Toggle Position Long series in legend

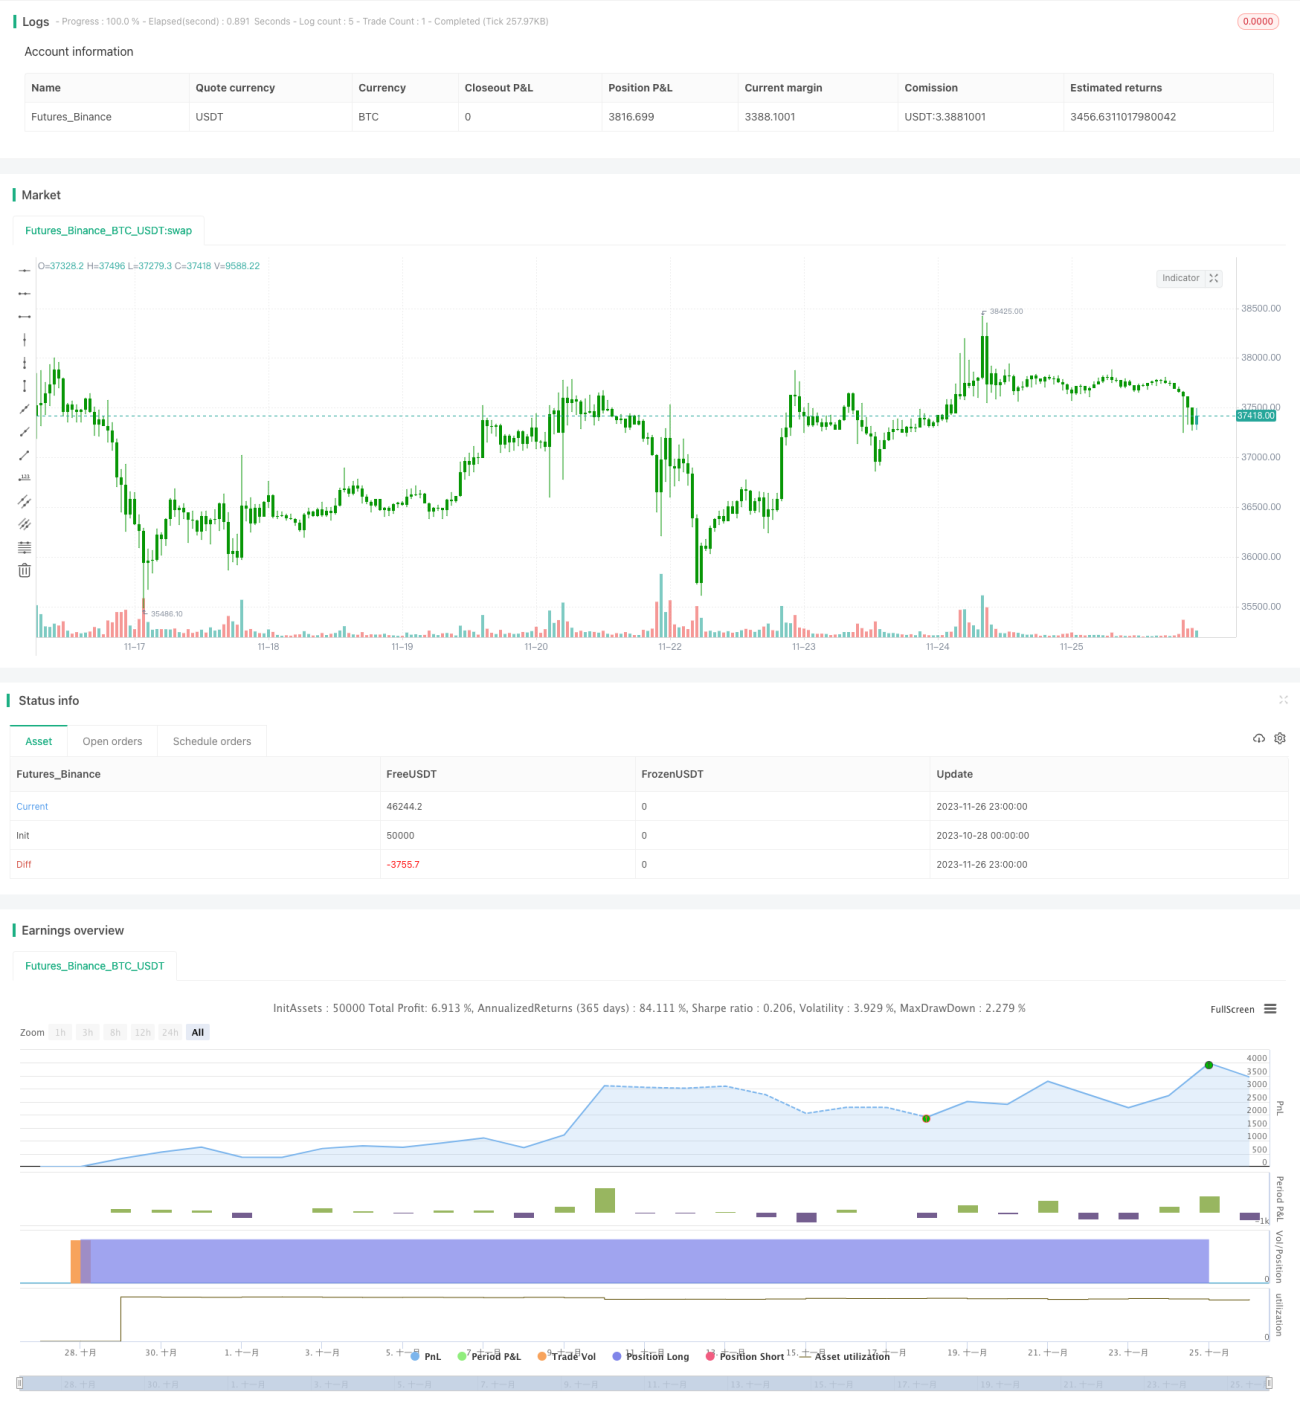click(x=651, y=1356)
